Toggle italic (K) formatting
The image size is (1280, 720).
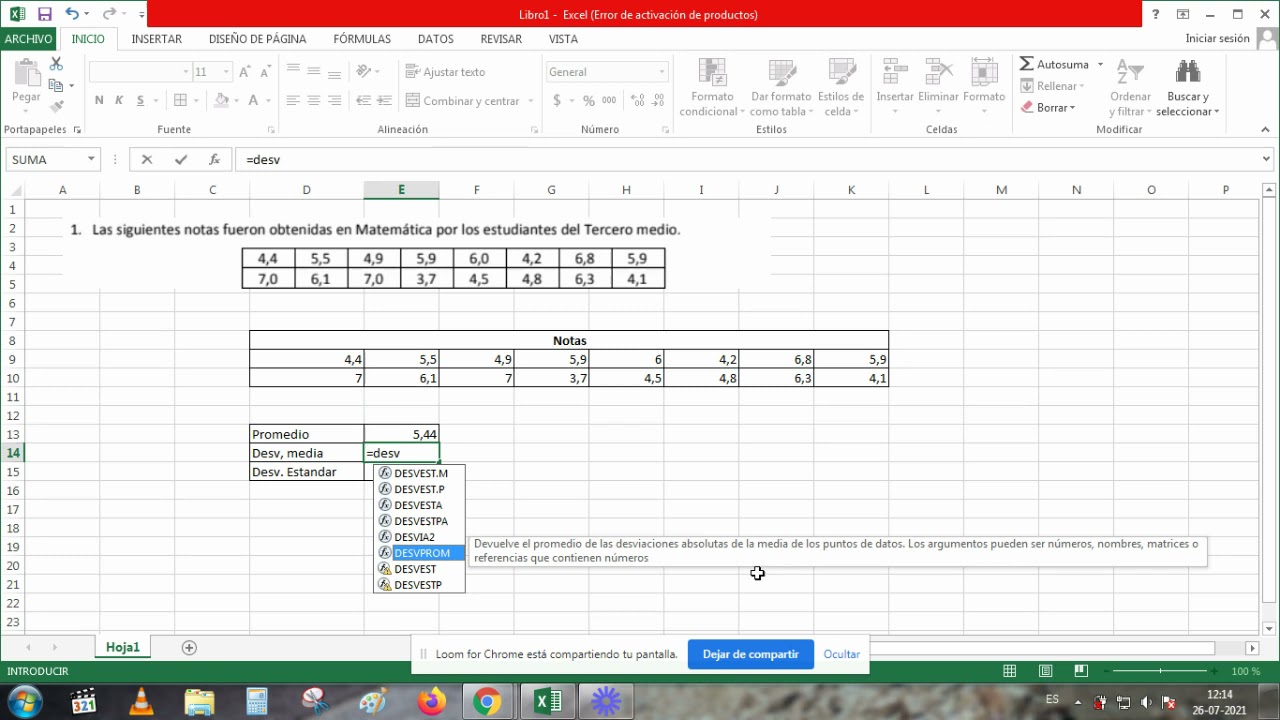[119, 100]
